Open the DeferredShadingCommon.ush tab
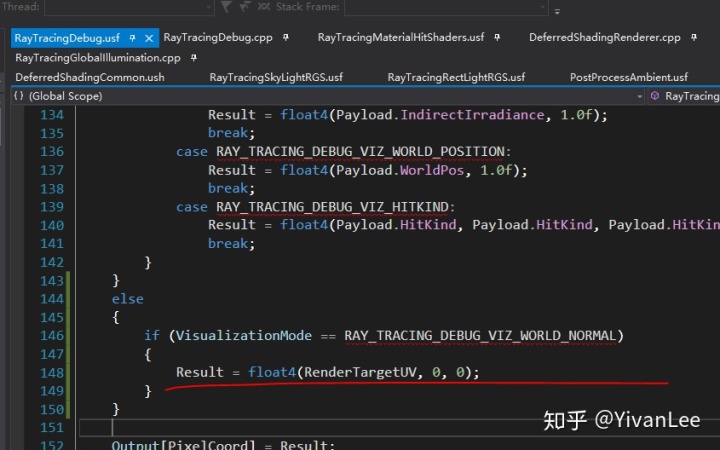Viewport: 720px width, 450px height. pos(90,77)
